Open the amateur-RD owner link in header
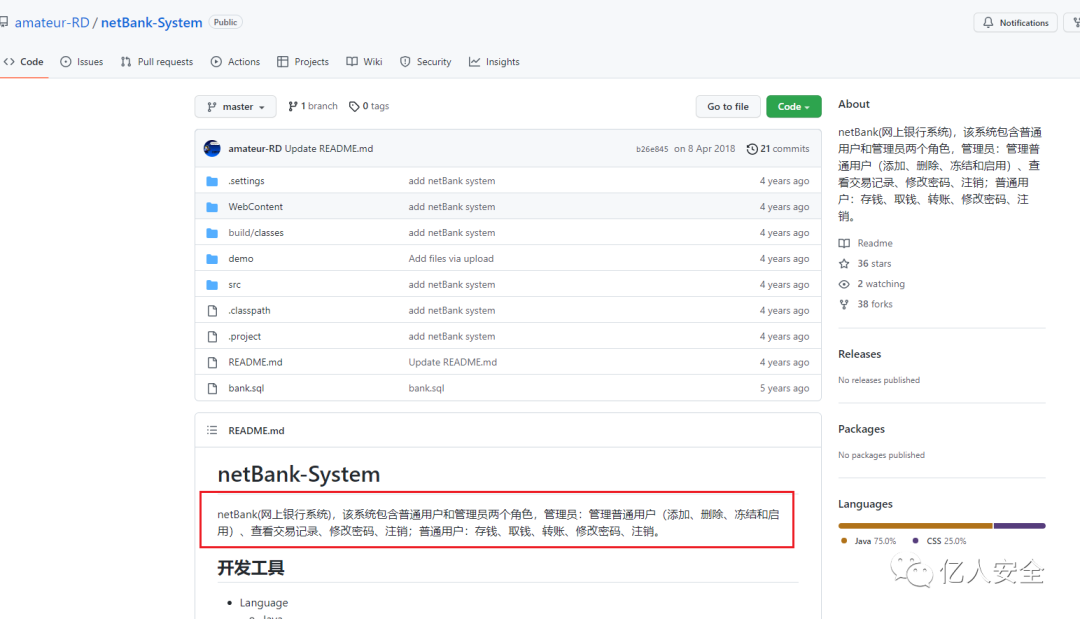 [x=52, y=23]
